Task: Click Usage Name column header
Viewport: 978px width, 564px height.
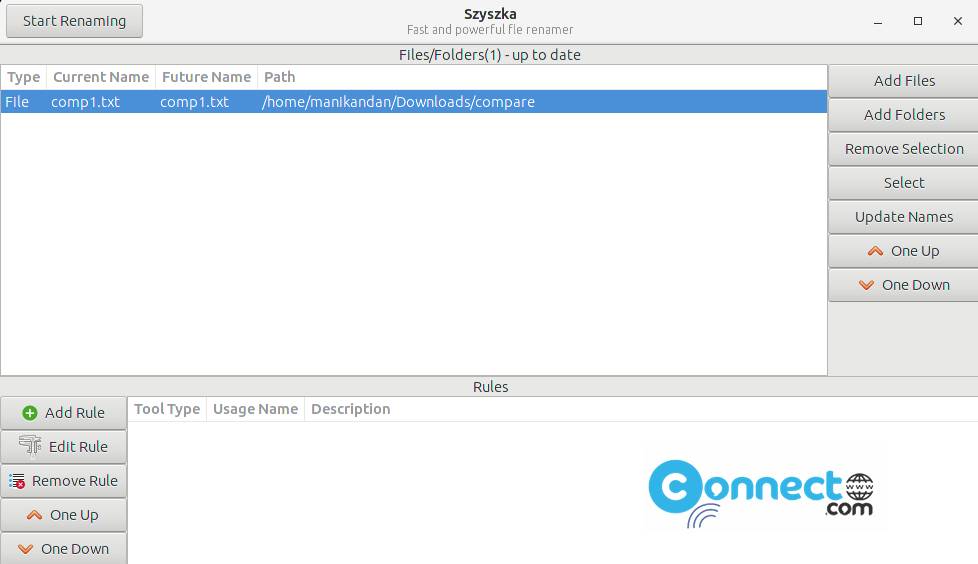Action: [x=256, y=409]
